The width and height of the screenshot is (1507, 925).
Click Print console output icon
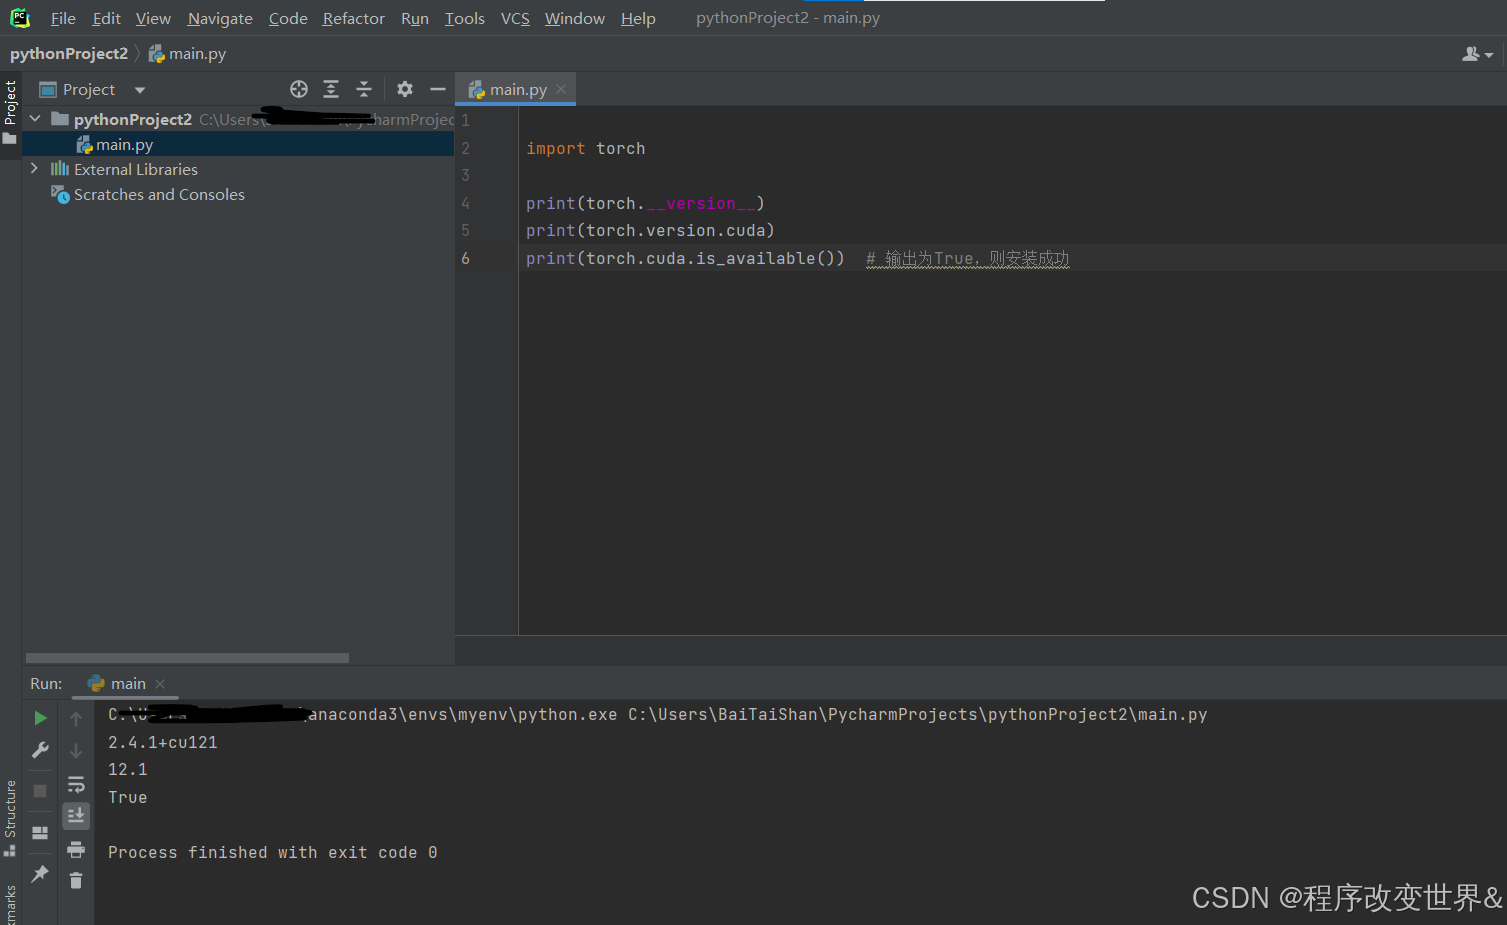[76, 850]
